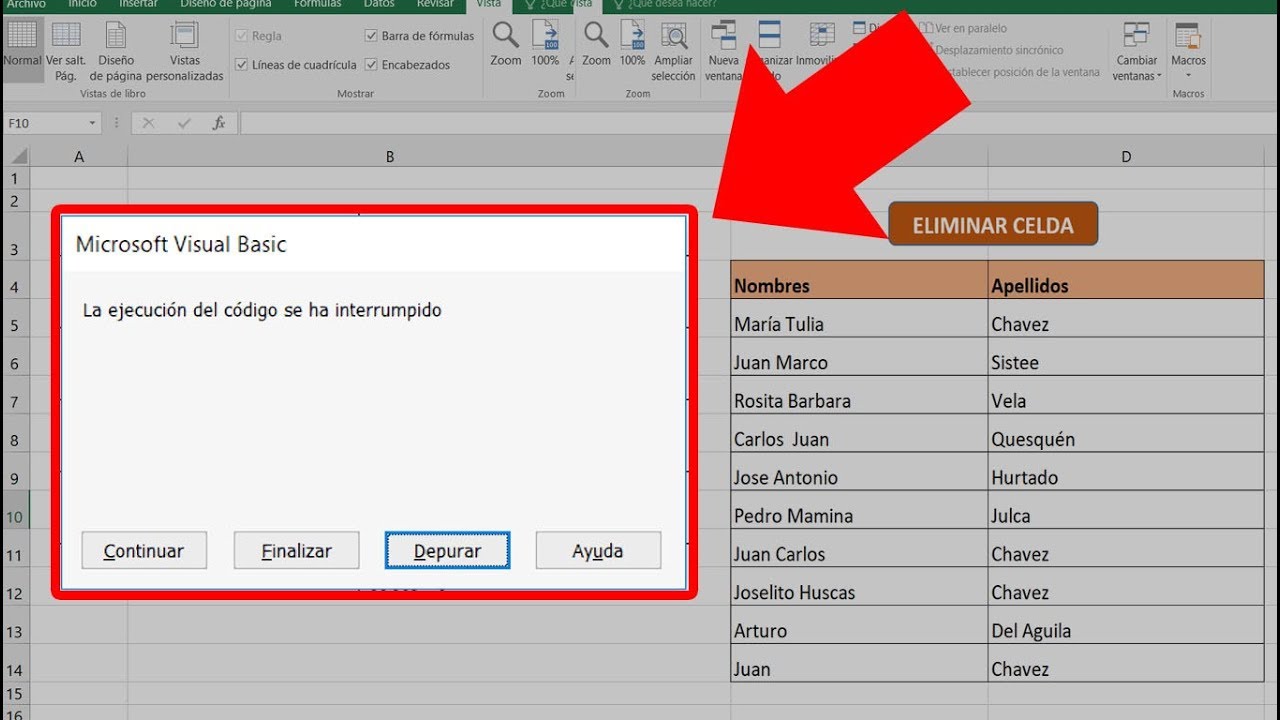Open the Revisar ribbon tab
The image size is (1280, 720).
(x=435, y=4)
